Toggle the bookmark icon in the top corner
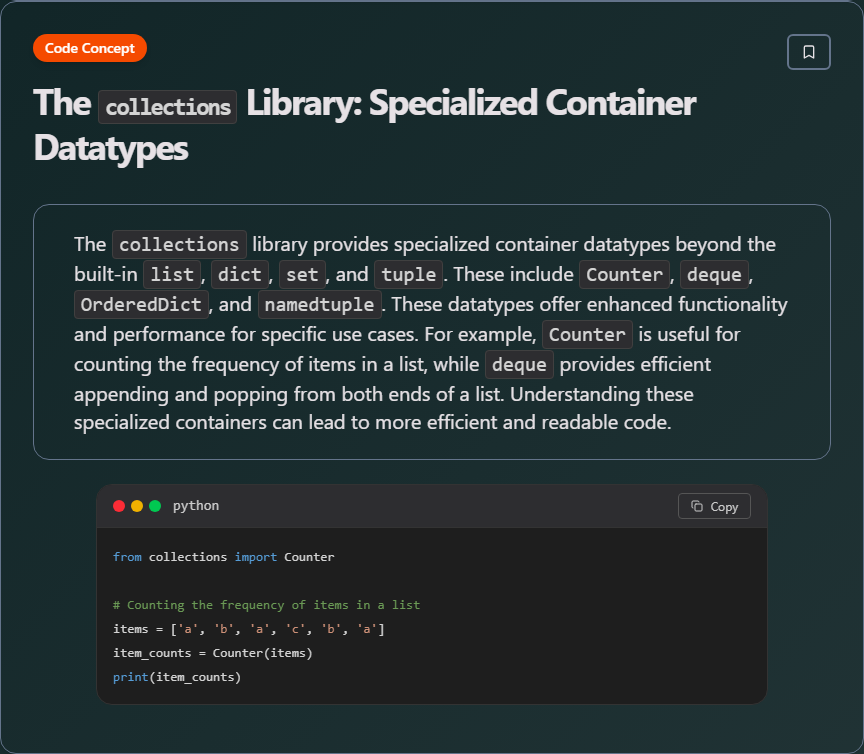The image size is (864, 754). [809, 51]
